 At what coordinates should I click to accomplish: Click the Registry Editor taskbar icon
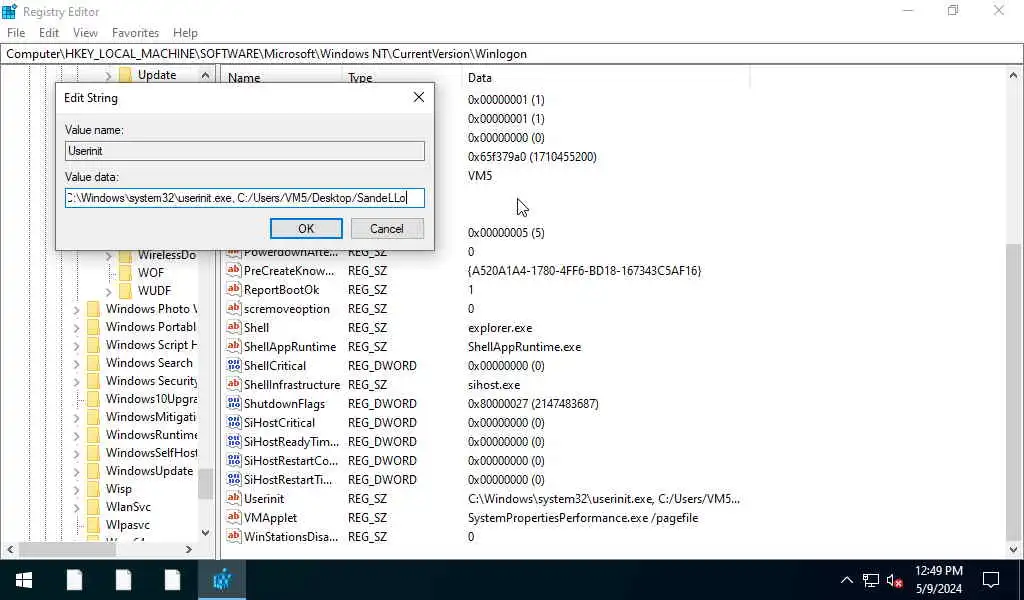point(222,580)
